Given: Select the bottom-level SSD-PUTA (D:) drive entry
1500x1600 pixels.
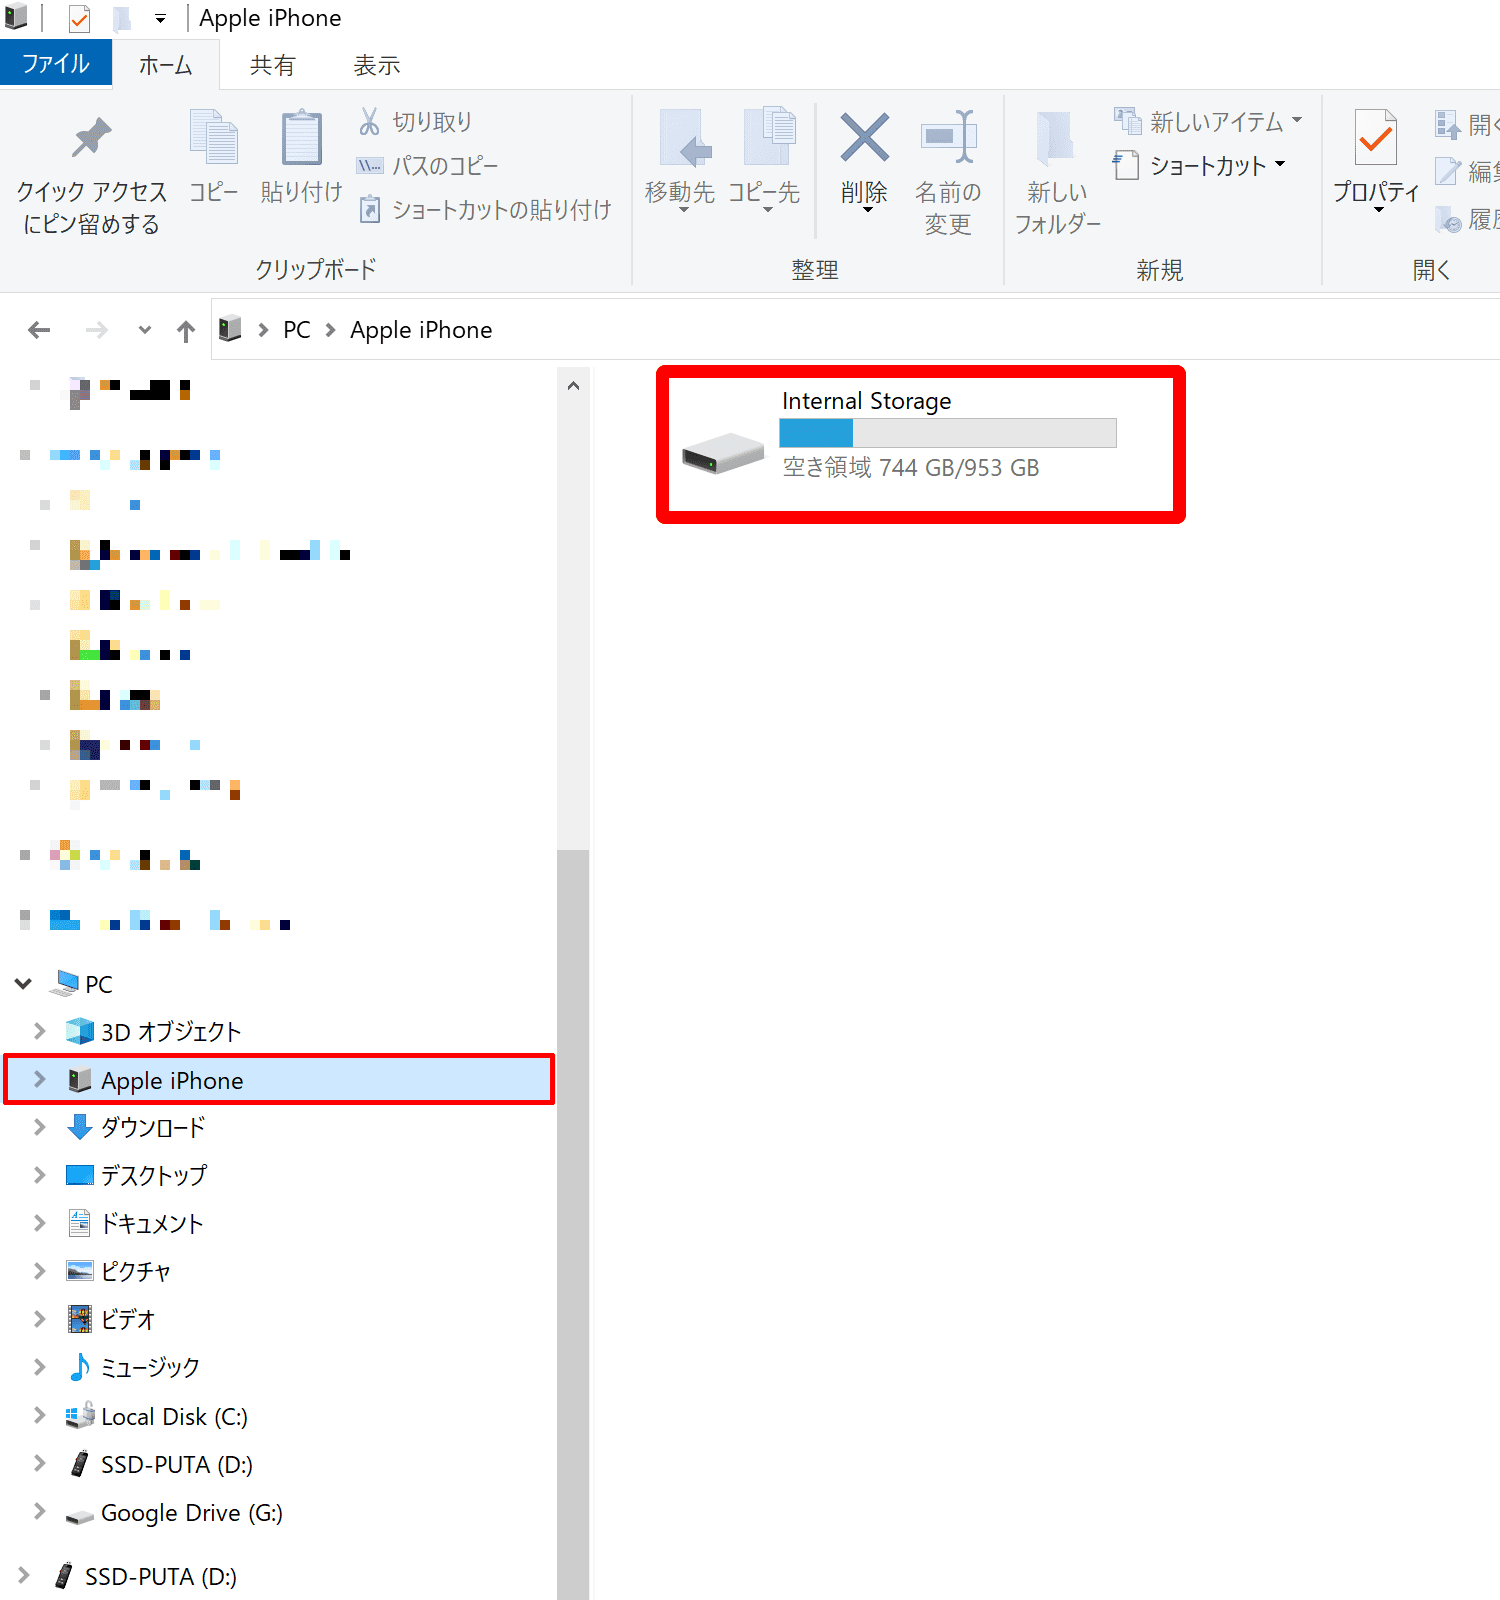Looking at the screenshot, I should click(161, 1577).
